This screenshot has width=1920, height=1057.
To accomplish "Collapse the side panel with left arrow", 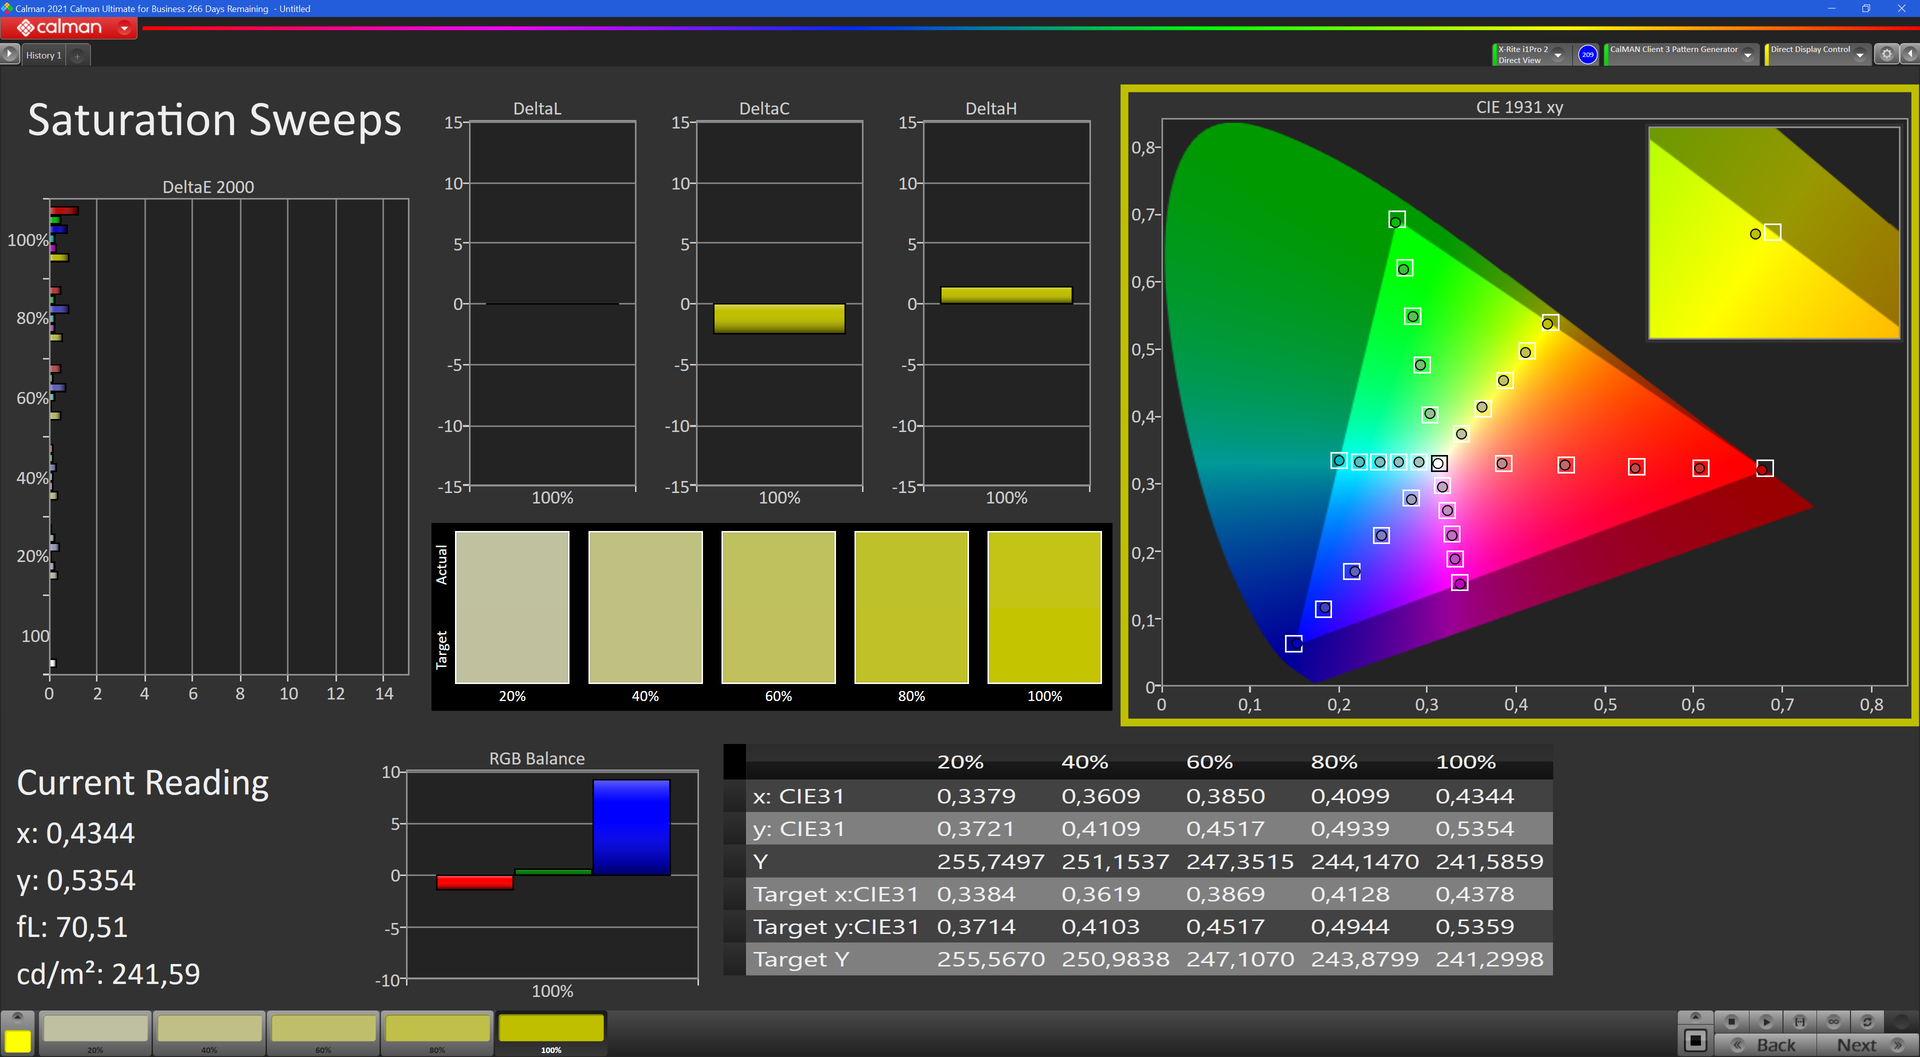I will [1909, 55].
